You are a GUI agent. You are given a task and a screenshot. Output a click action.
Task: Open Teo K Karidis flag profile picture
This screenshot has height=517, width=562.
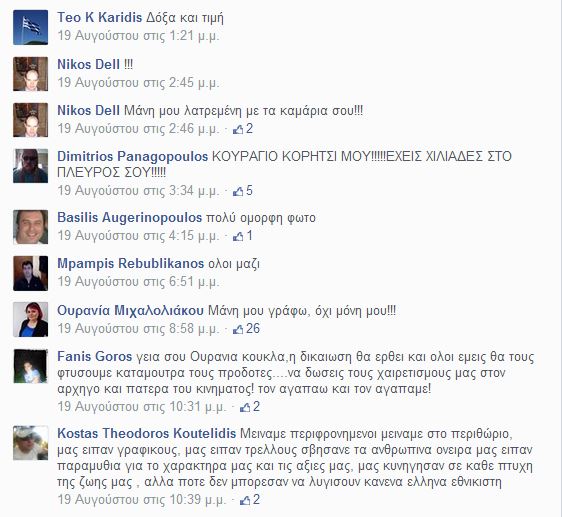(30, 28)
